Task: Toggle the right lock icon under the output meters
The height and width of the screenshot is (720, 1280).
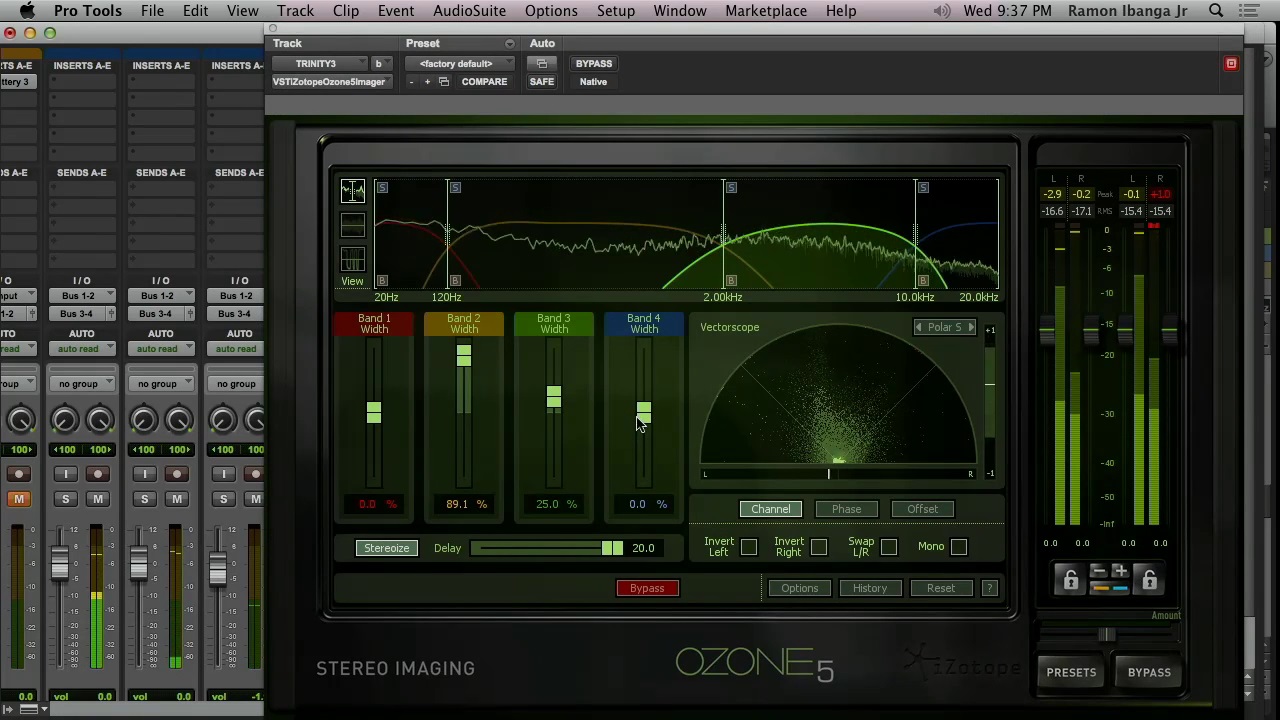Action: pos(1149,580)
